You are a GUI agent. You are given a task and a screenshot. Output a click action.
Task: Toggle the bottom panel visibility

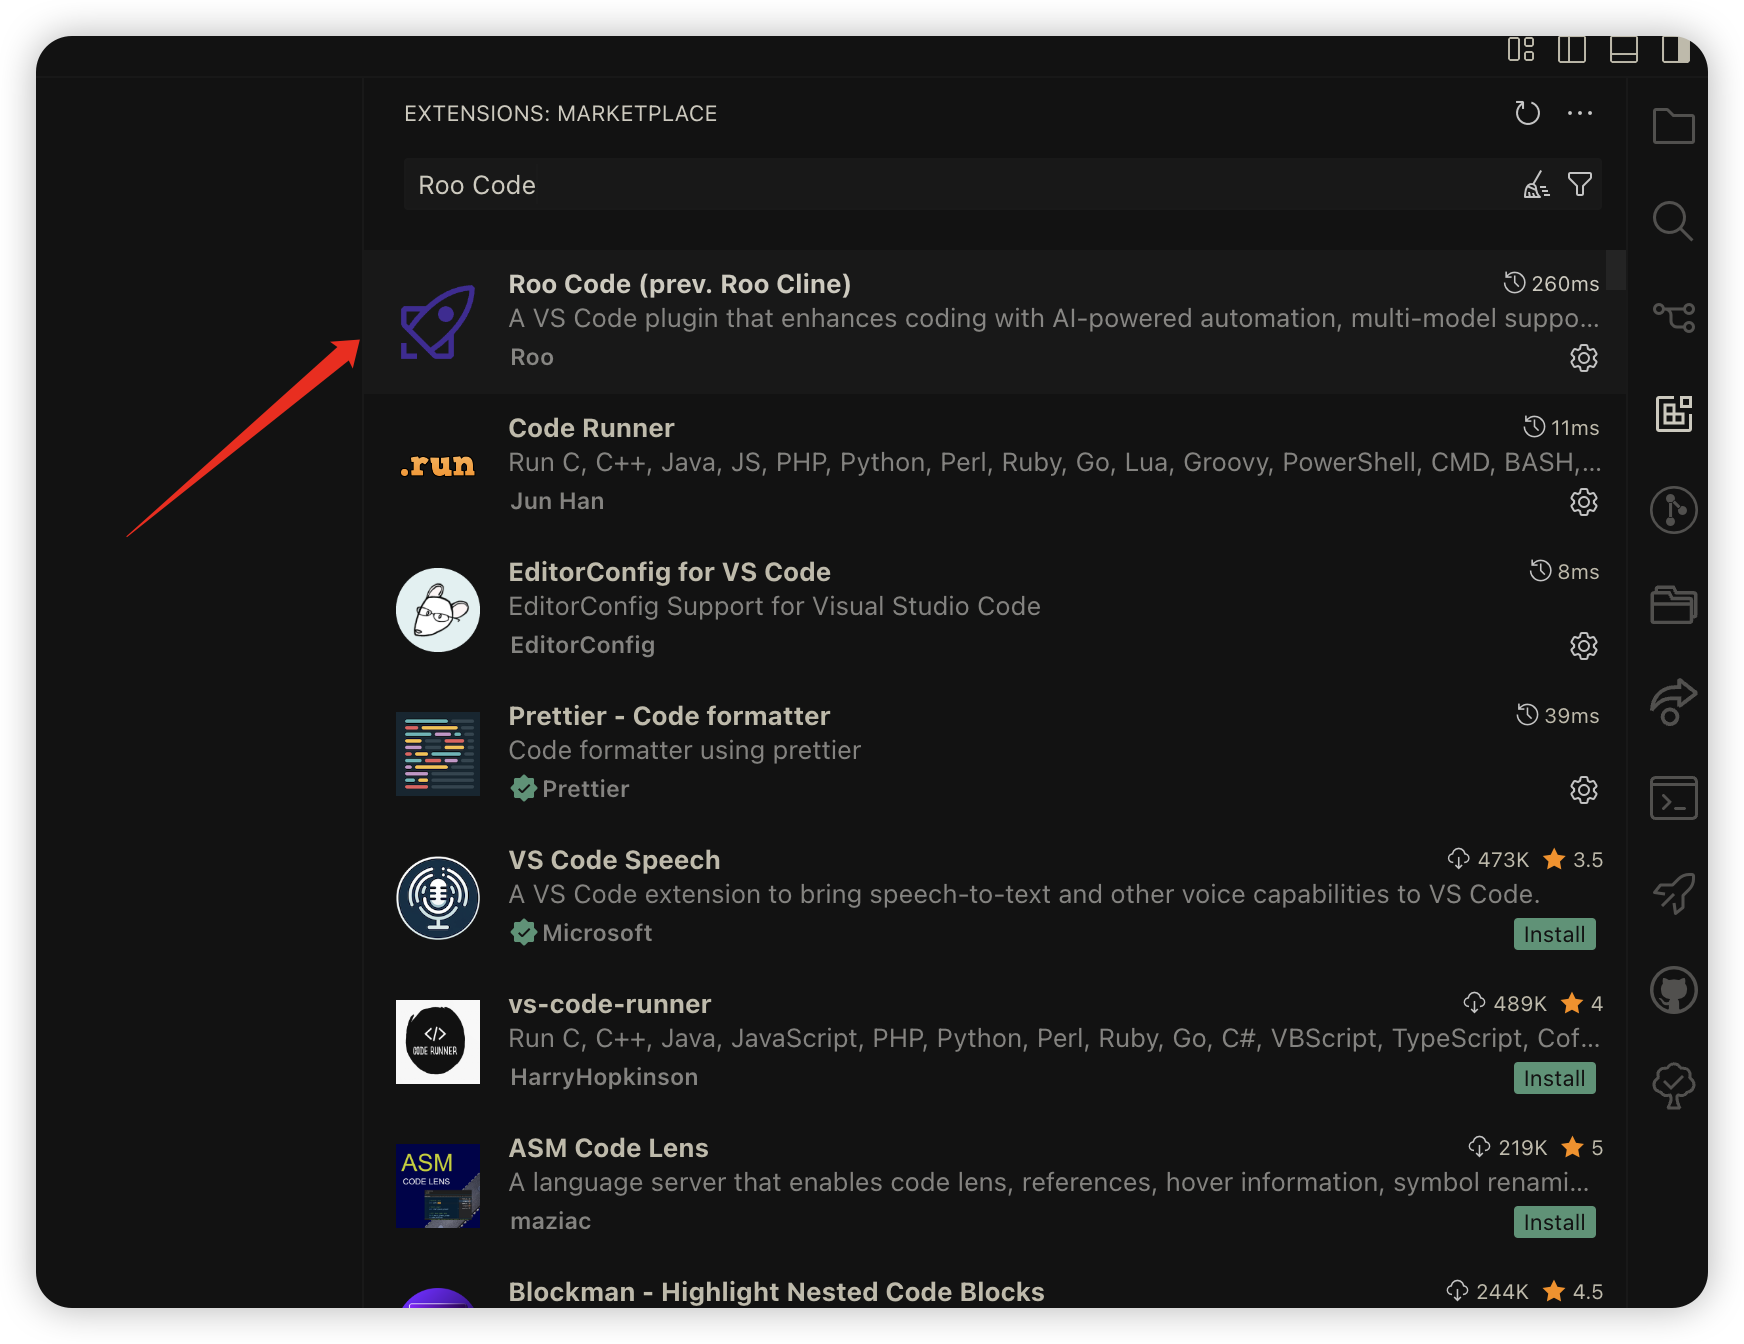click(1624, 49)
